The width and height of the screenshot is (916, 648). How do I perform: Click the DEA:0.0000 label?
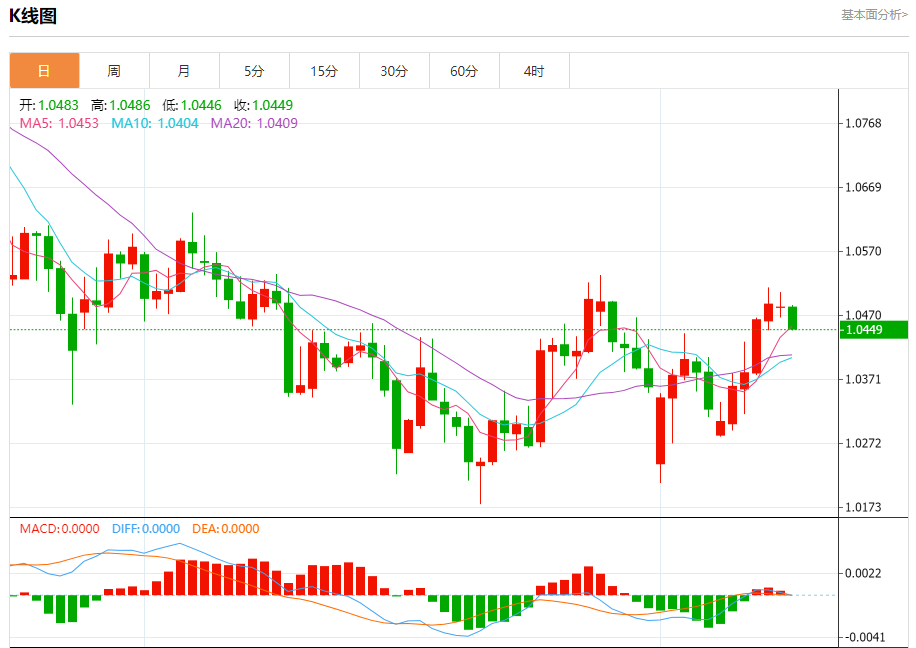225,529
